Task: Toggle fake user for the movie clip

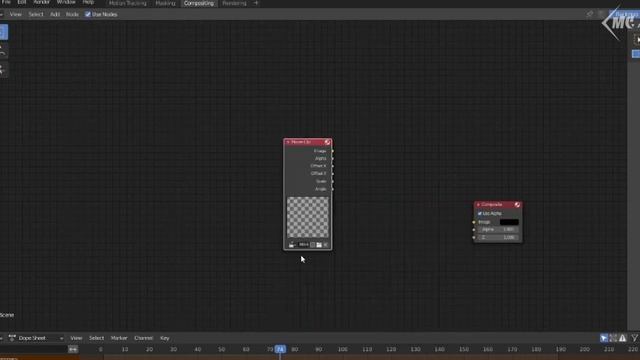Action: click(313, 245)
